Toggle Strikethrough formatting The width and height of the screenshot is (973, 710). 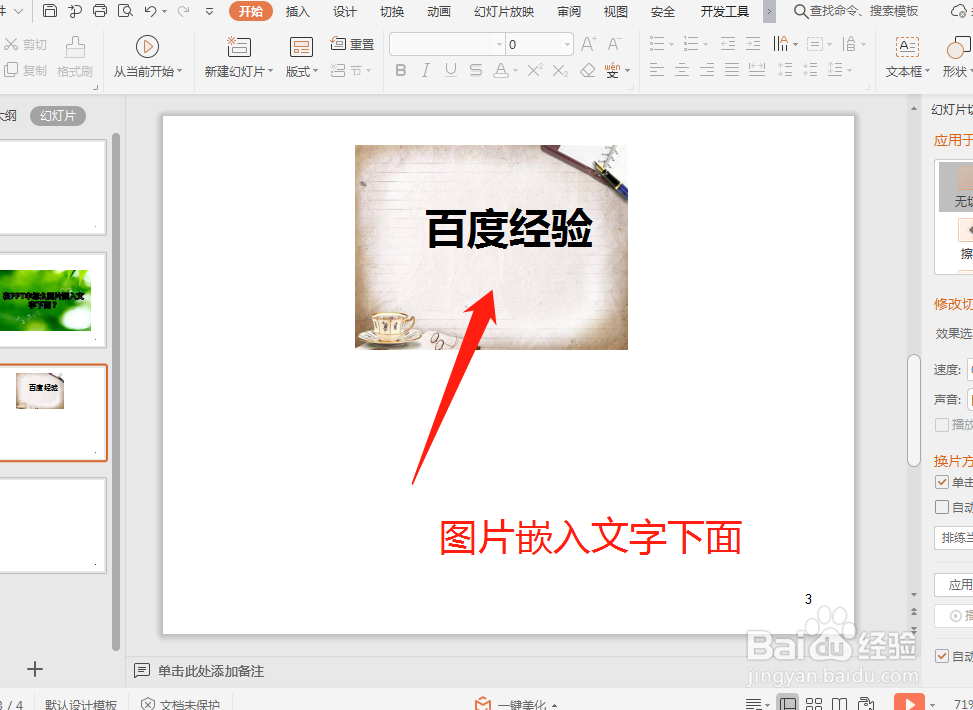click(x=476, y=70)
